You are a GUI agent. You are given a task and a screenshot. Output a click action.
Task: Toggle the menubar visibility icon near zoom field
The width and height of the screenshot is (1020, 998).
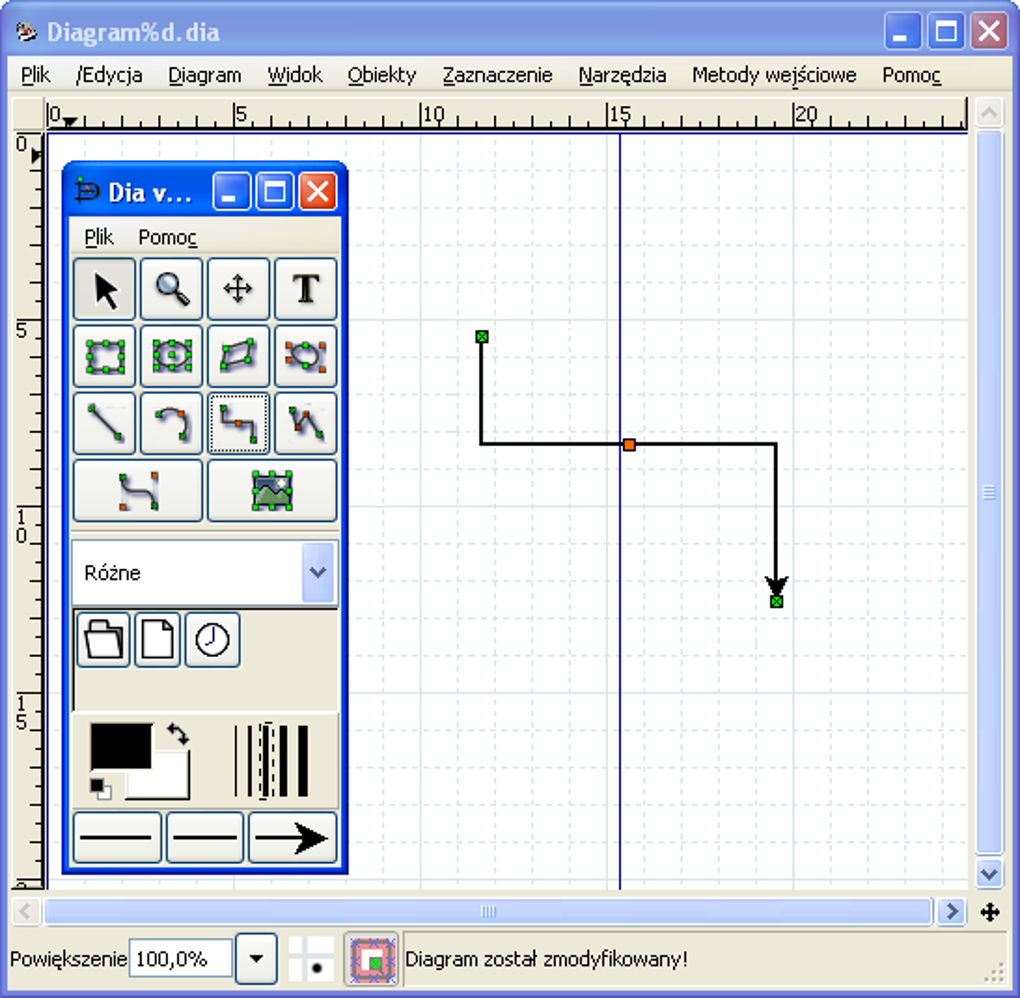click(x=370, y=958)
